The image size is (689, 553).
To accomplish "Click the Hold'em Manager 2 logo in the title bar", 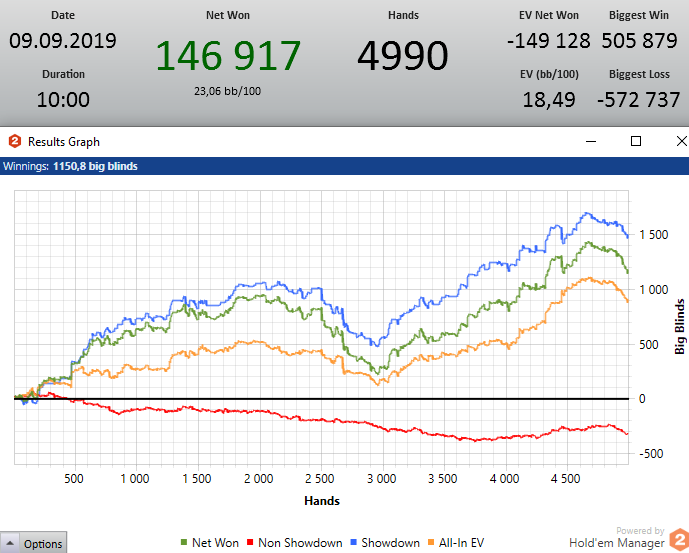I will click(15, 141).
